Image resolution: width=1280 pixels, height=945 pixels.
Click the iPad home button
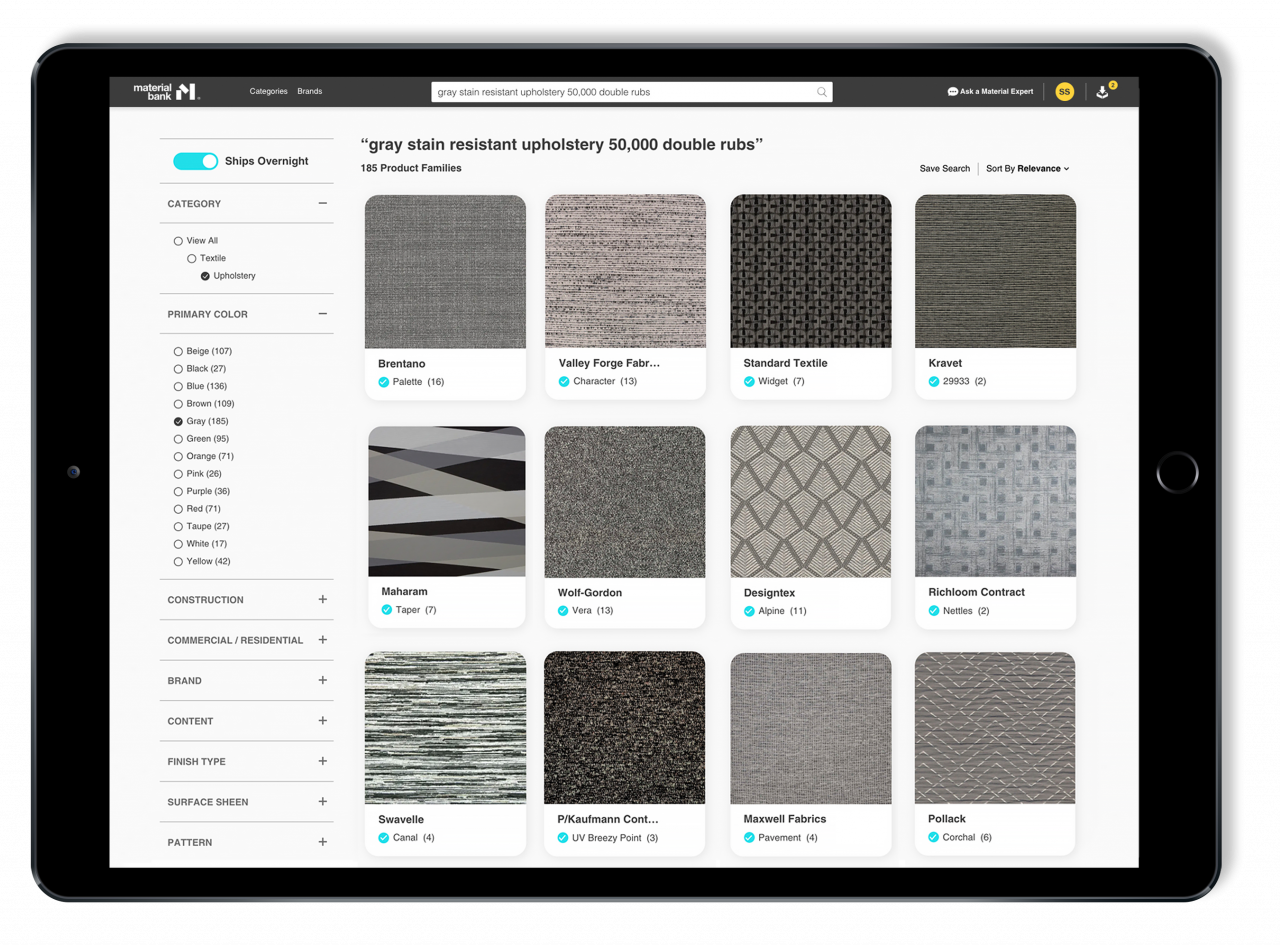pyautogui.click(x=1177, y=471)
